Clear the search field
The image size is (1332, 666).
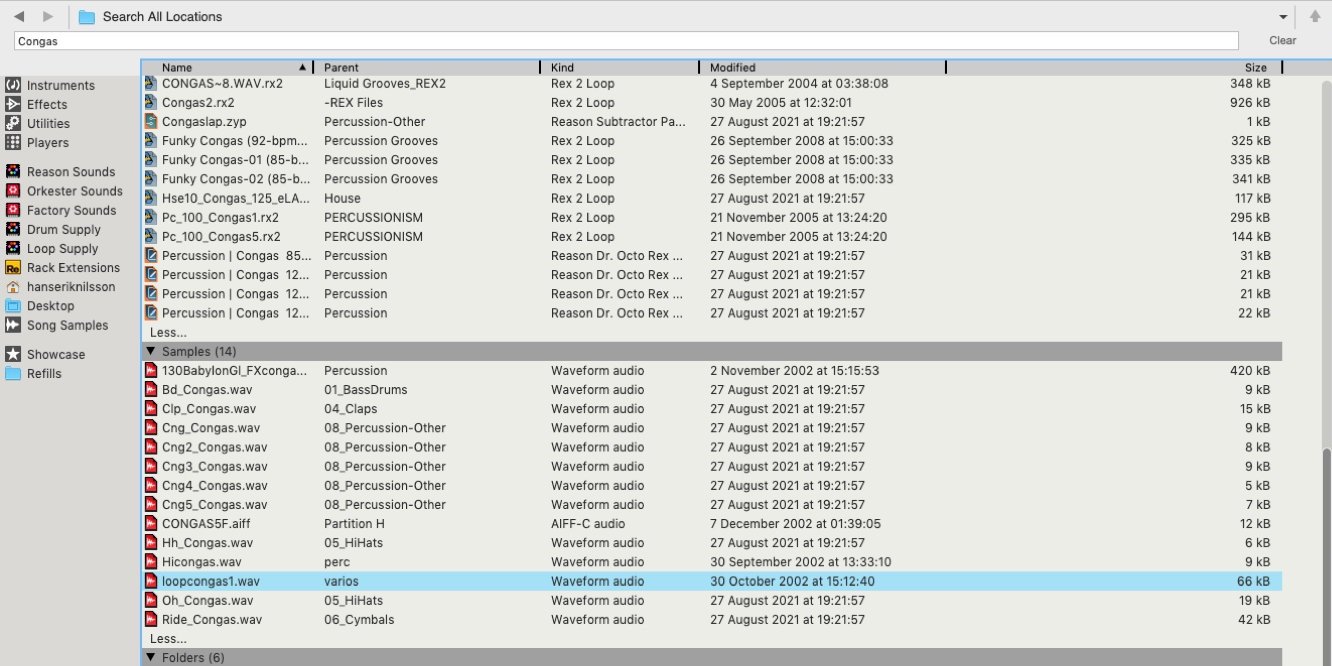point(1282,41)
